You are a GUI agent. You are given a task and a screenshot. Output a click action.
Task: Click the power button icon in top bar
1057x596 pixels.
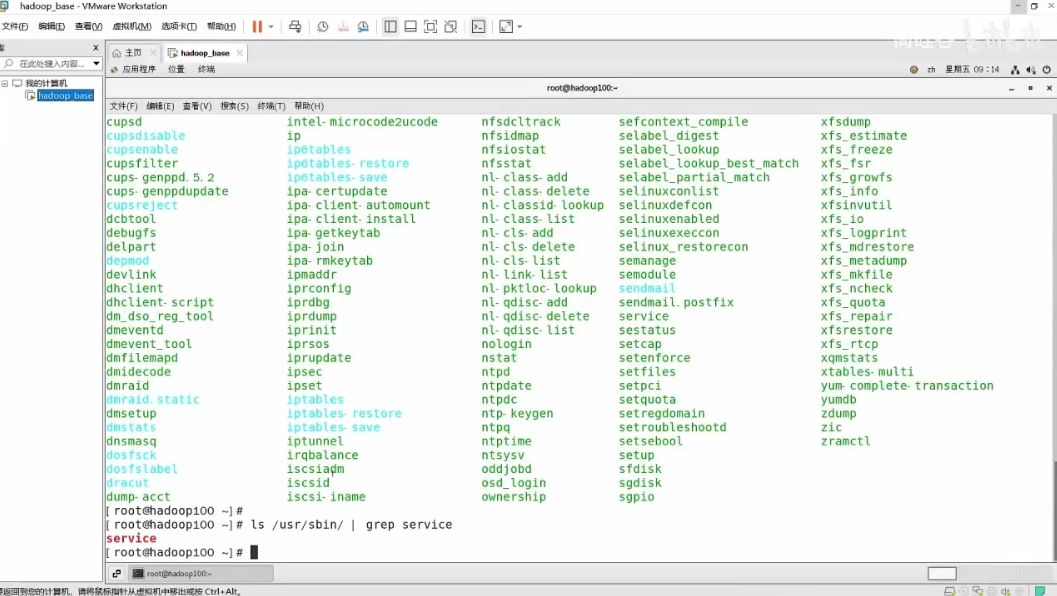pos(1046,69)
